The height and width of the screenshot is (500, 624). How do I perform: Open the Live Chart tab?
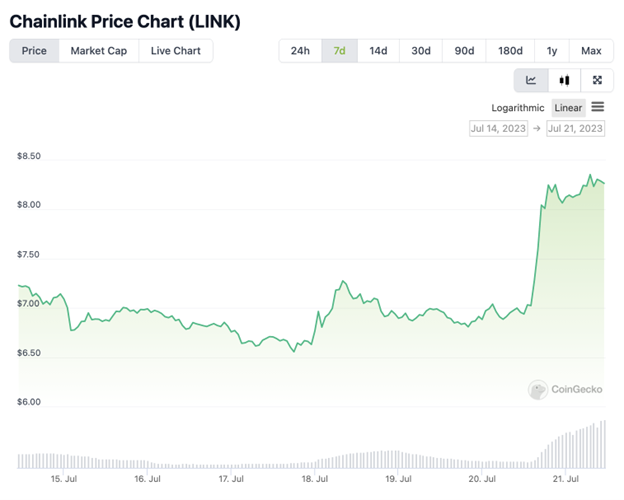click(x=175, y=51)
